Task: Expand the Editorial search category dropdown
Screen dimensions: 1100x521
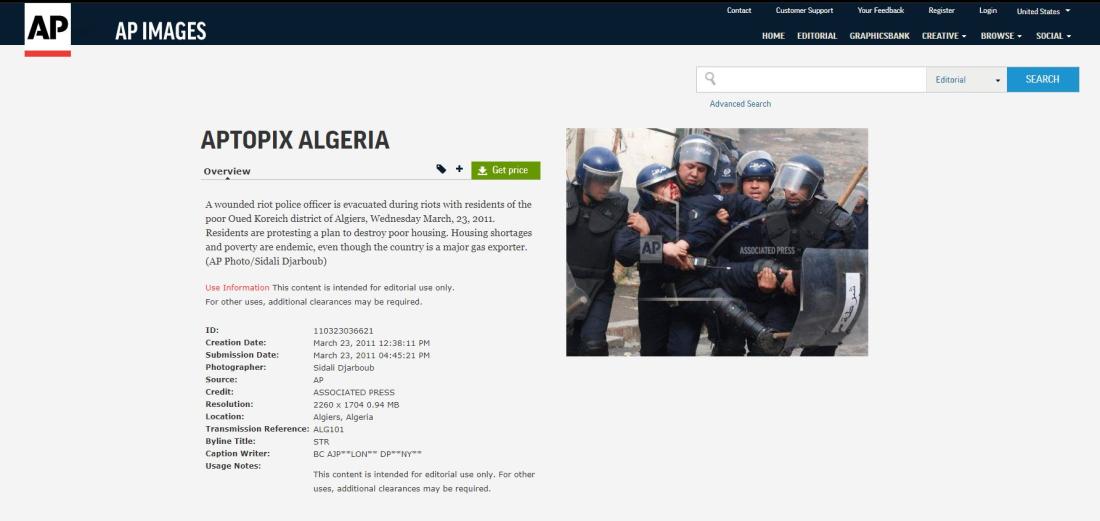Action: click(x=967, y=80)
